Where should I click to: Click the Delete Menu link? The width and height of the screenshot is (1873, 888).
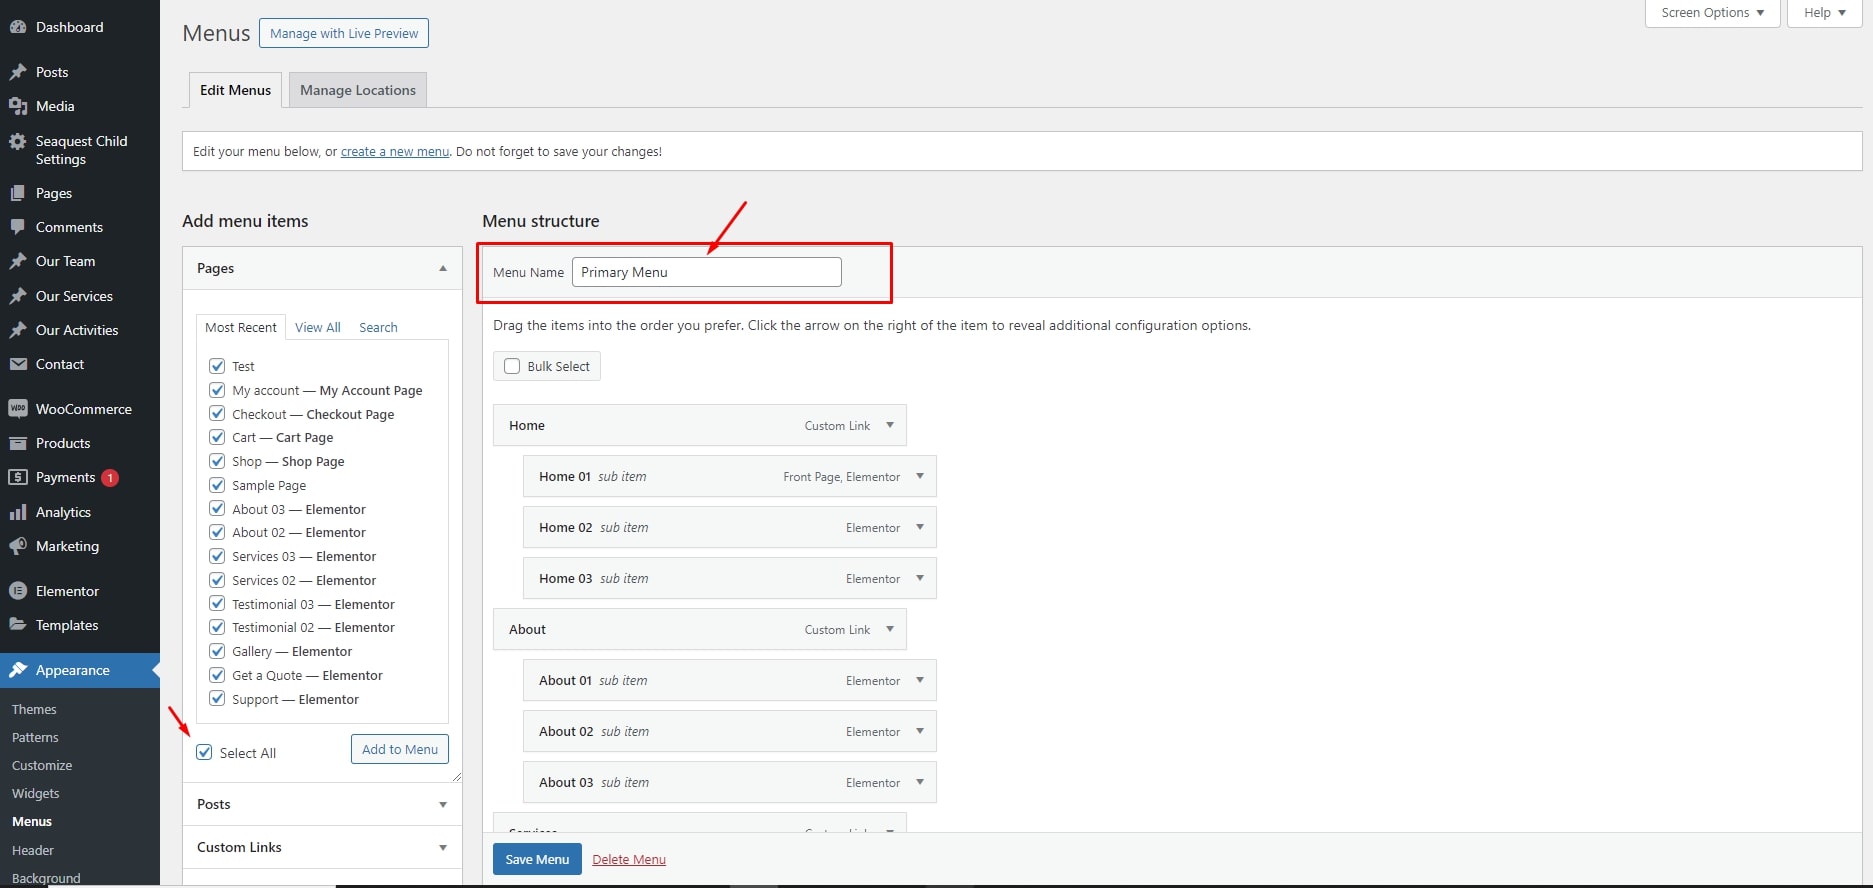coord(629,859)
